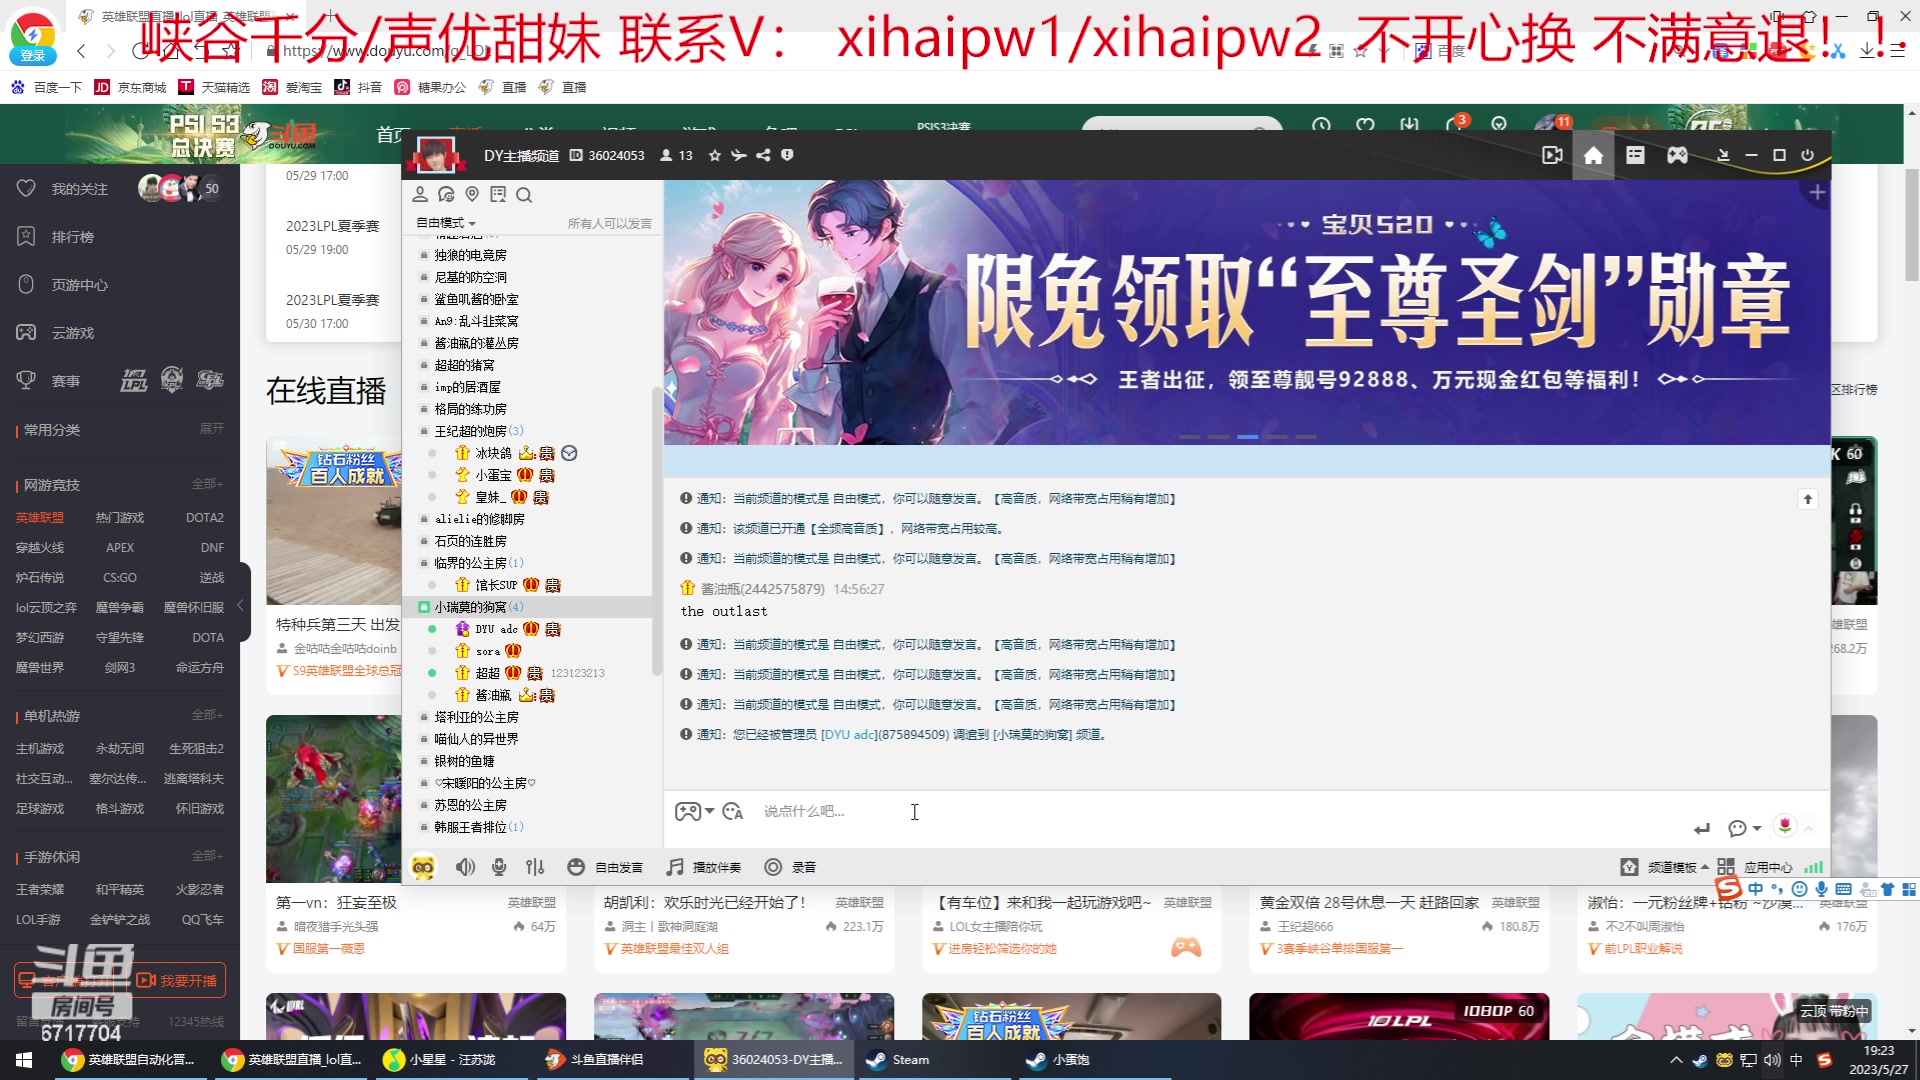Open the audio mixer sliders icon
The image size is (1920, 1080).
[x=536, y=867]
